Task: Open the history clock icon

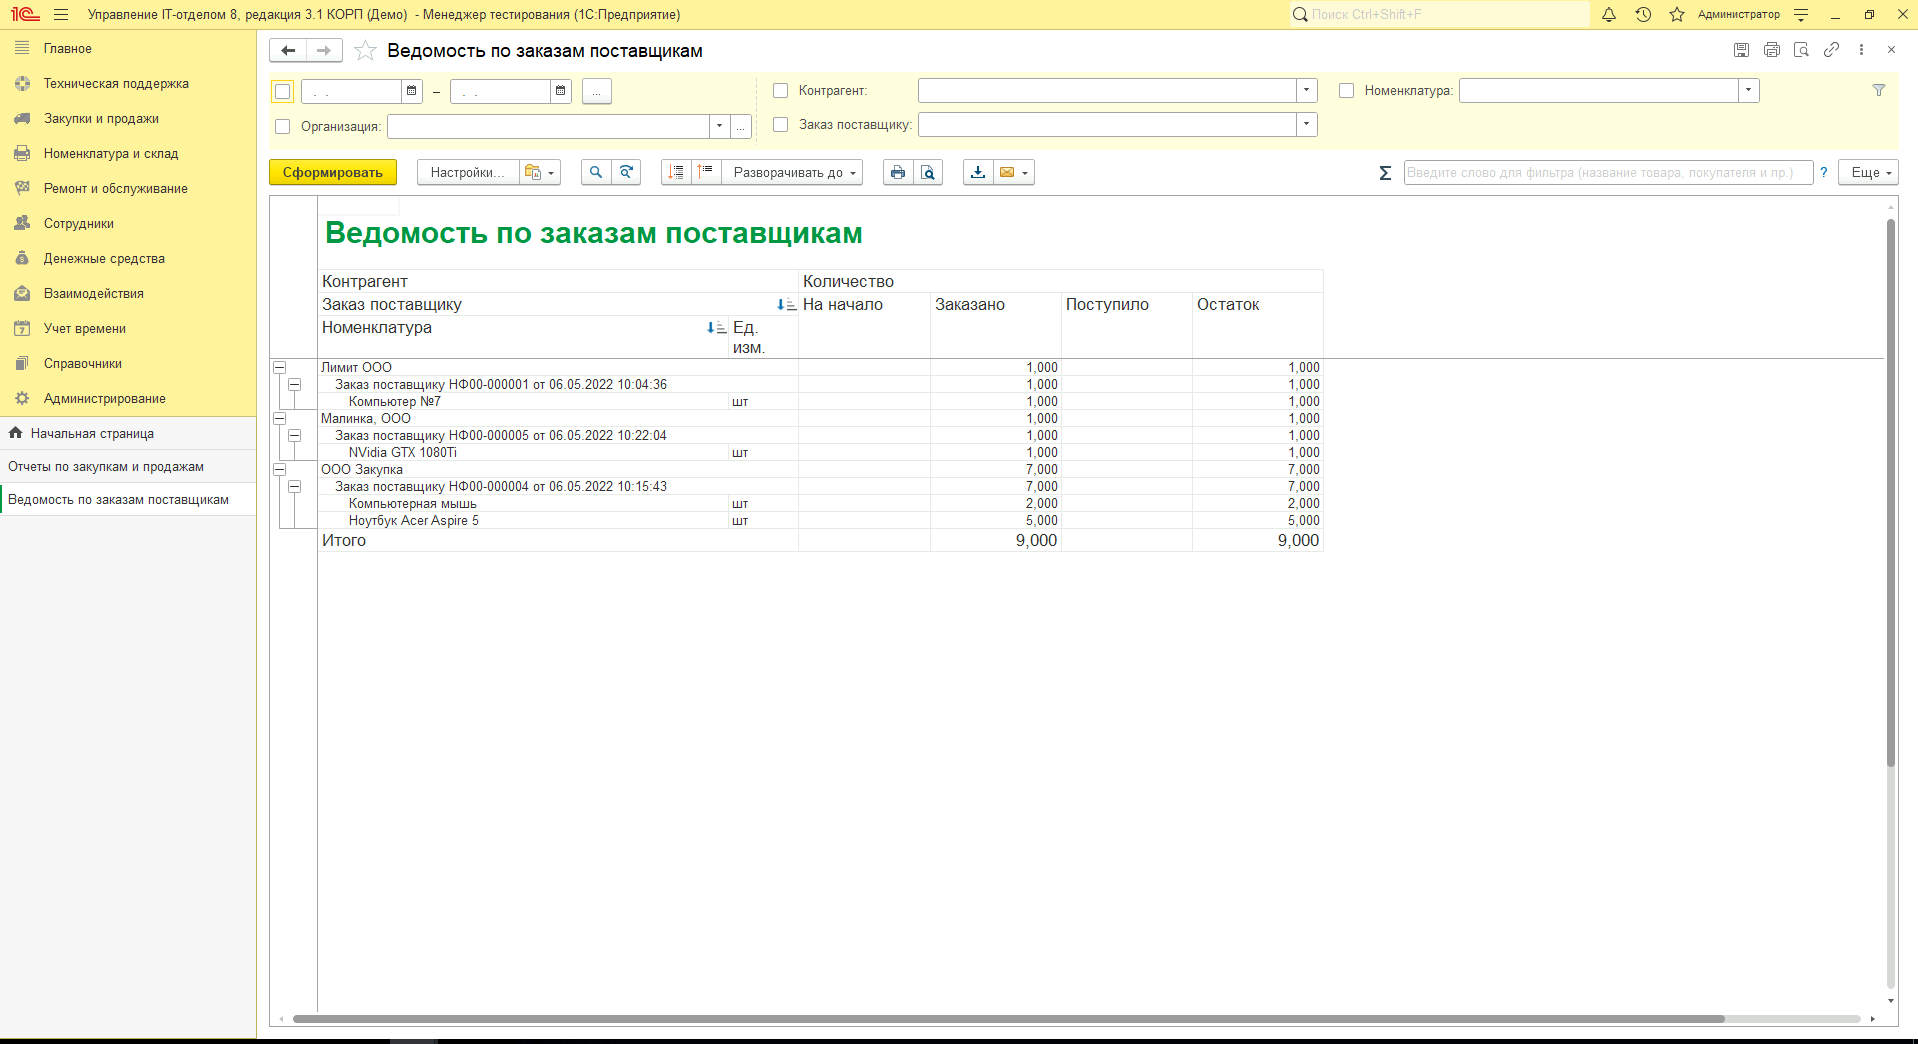Action: [x=1643, y=15]
